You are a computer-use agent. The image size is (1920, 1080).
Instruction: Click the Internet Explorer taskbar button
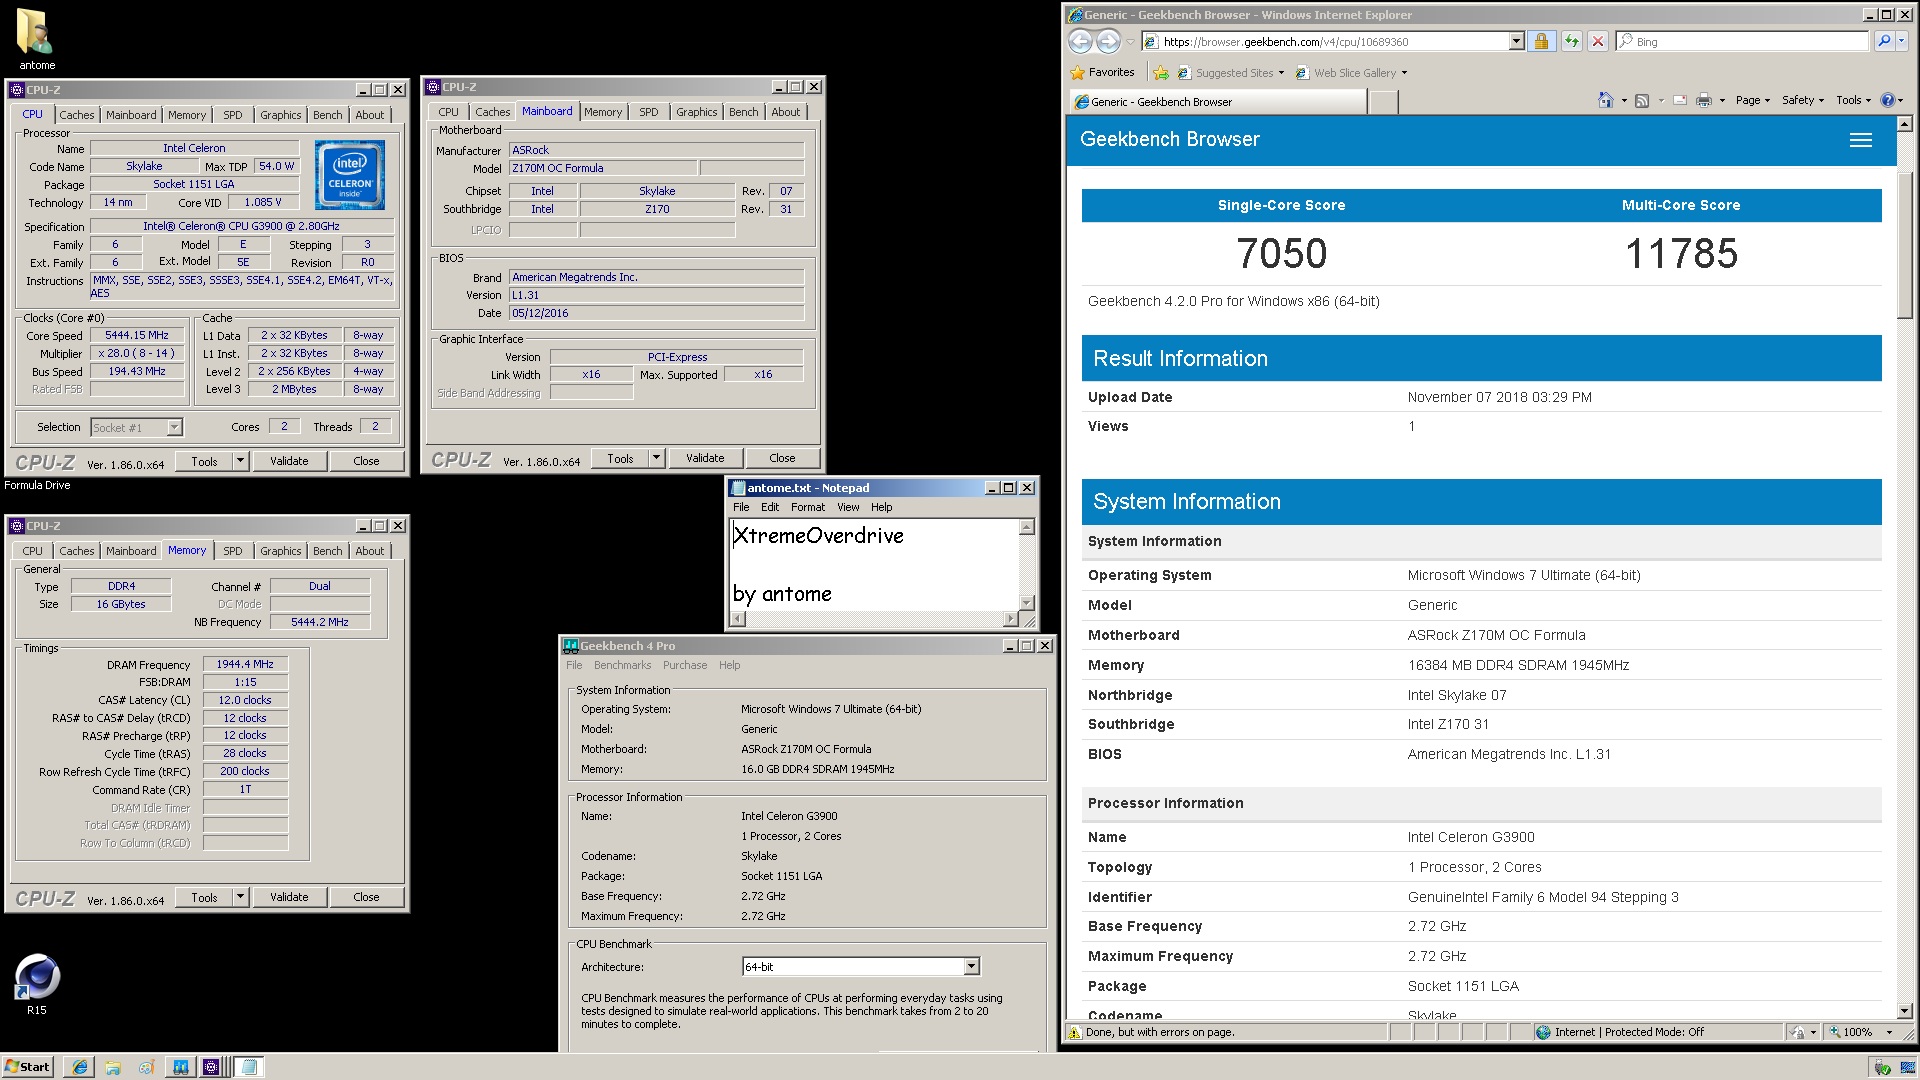click(x=79, y=1067)
